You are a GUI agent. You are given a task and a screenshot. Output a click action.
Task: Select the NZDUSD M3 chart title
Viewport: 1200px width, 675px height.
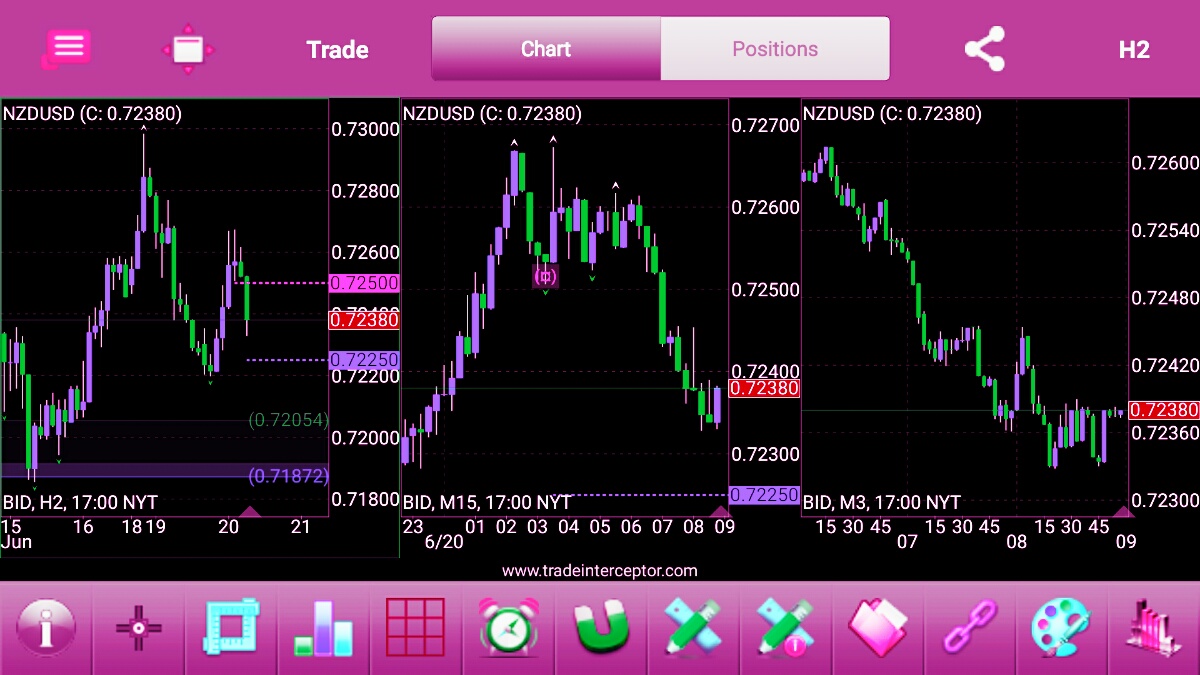pos(892,114)
